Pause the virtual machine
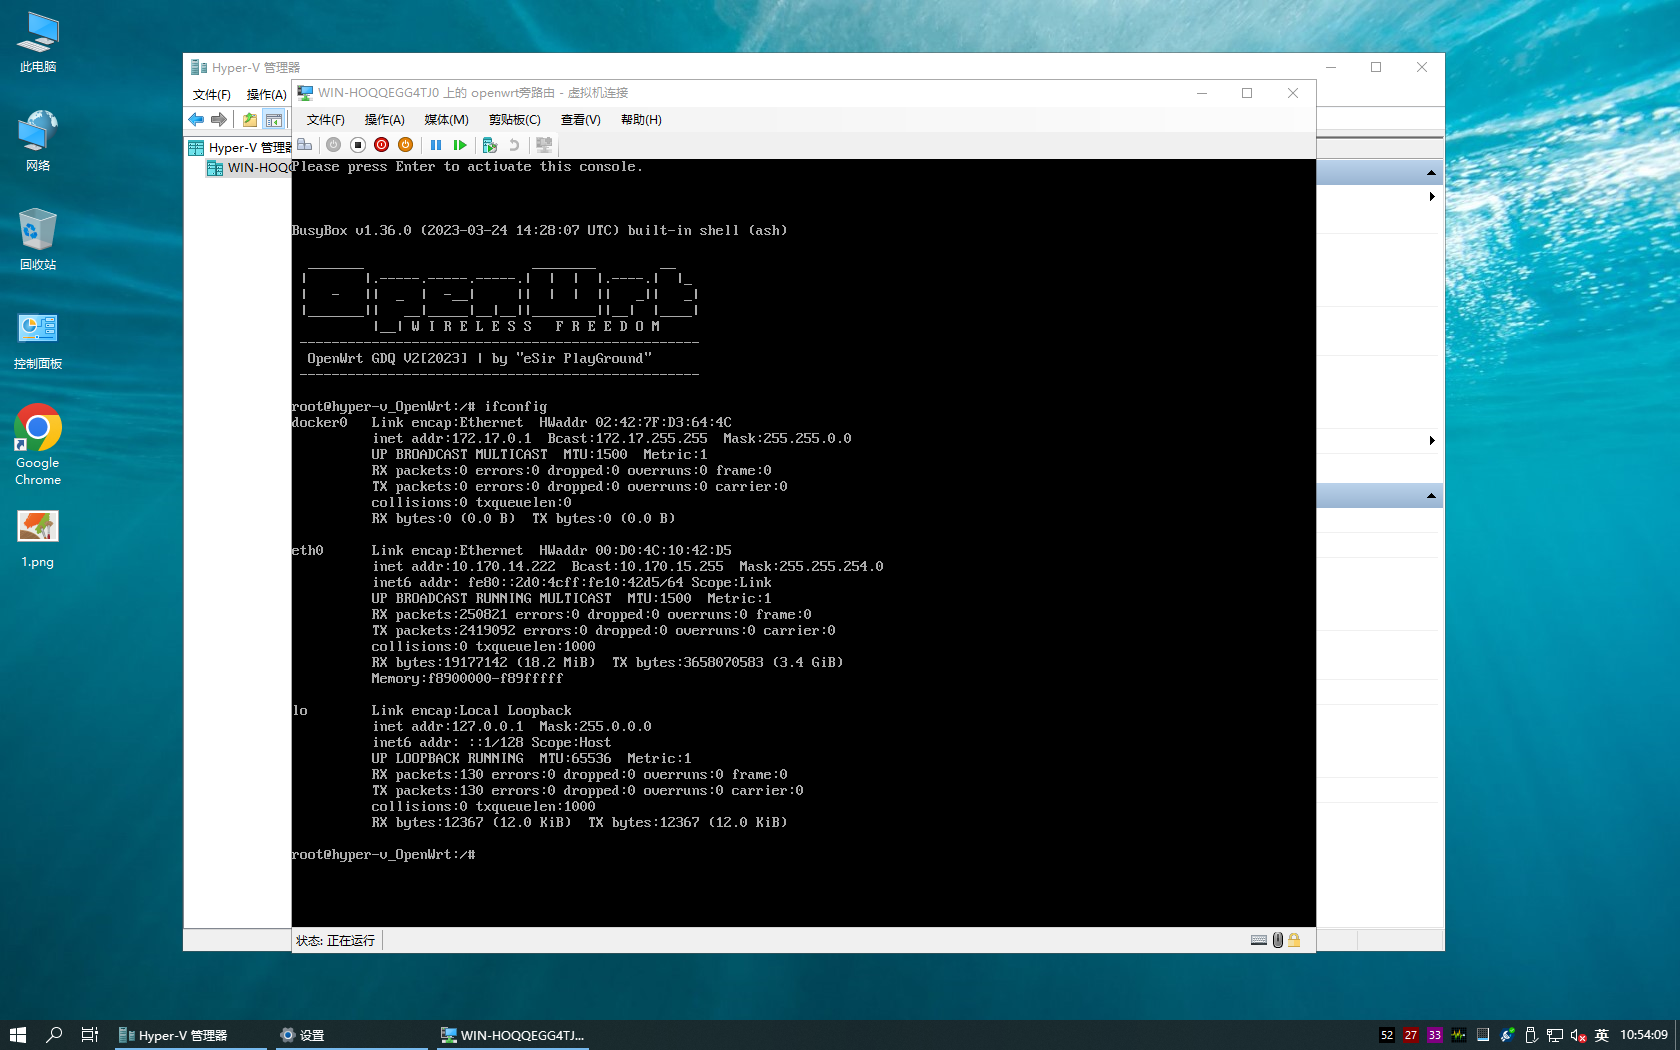The image size is (1680, 1050). pos(436,145)
